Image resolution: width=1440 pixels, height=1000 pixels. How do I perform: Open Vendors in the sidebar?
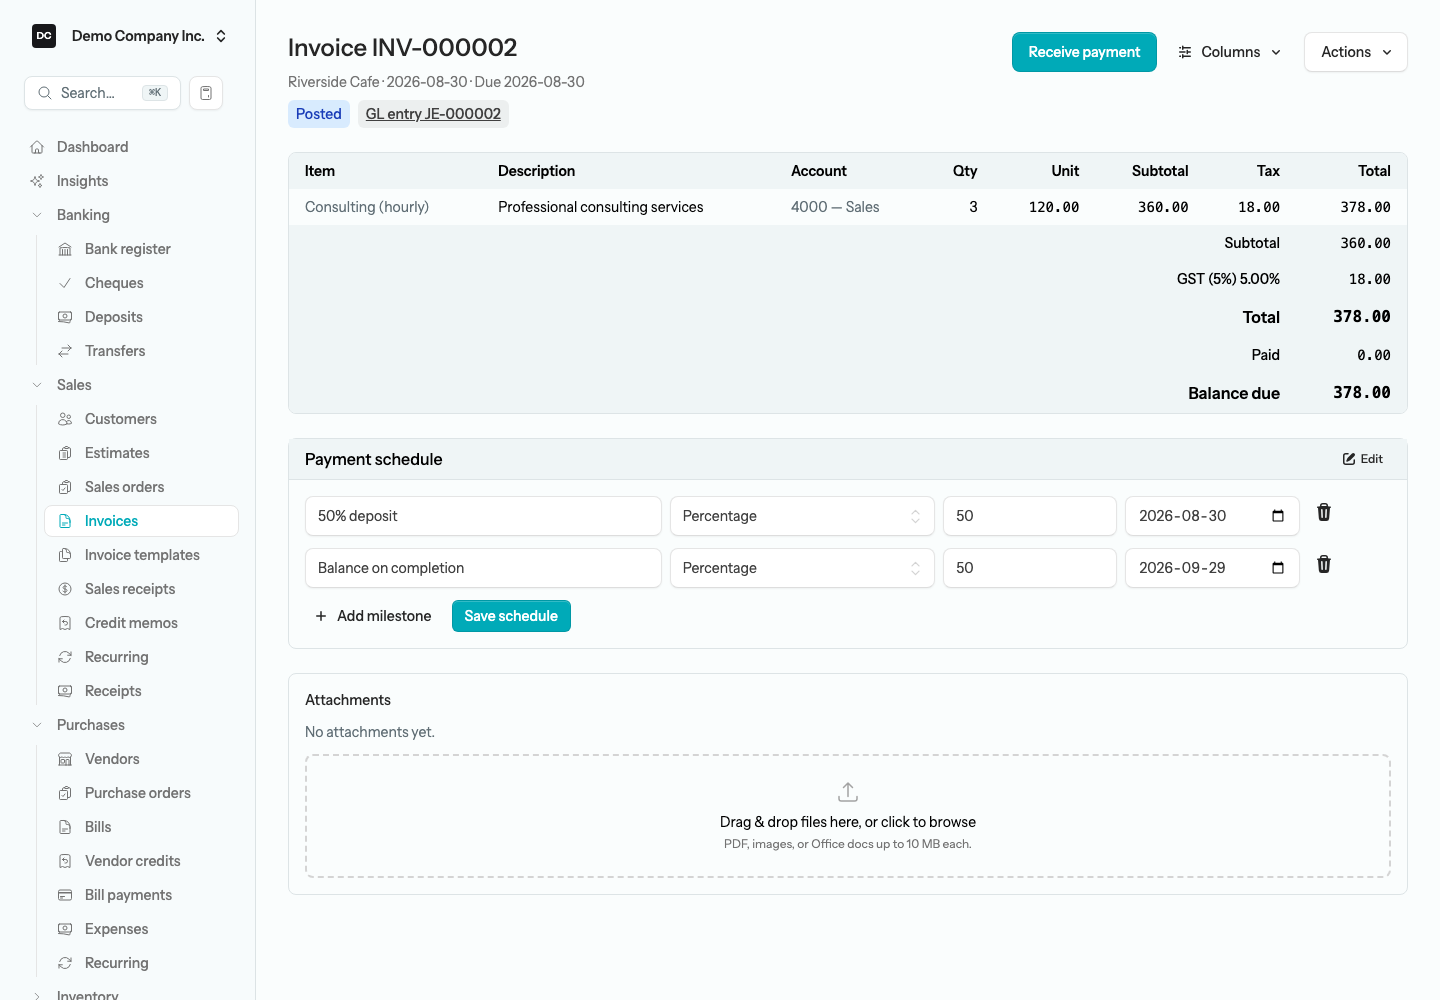pyautogui.click(x=141, y=759)
